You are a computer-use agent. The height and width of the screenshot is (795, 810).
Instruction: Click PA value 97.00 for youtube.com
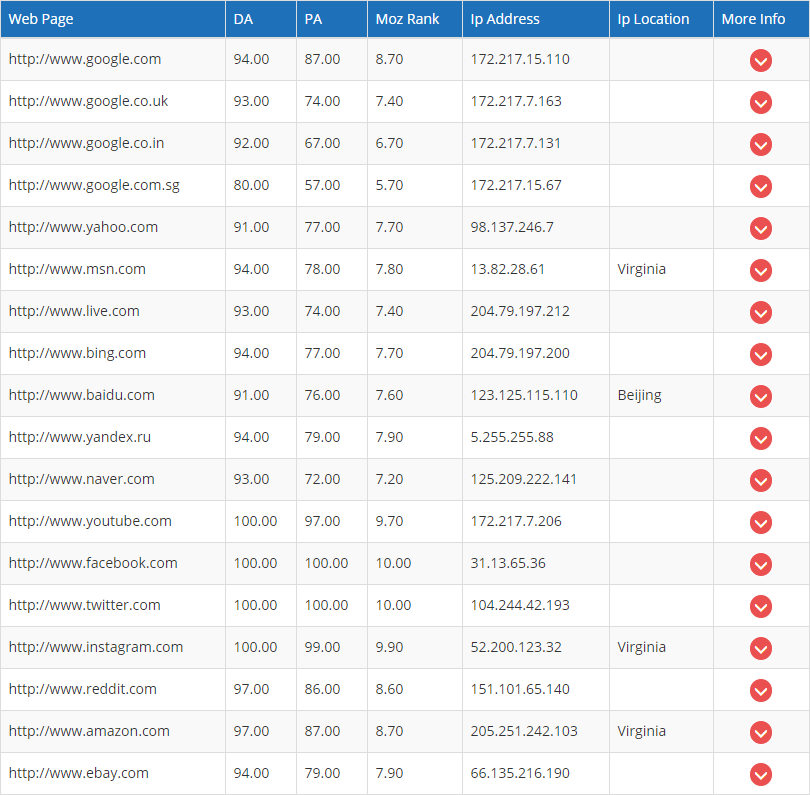point(322,521)
